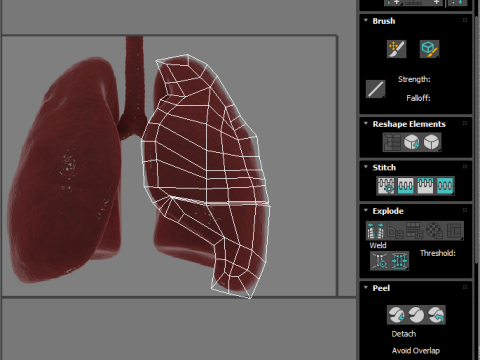
Task: Collapse the Brush rollout
Action: [366, 21]
